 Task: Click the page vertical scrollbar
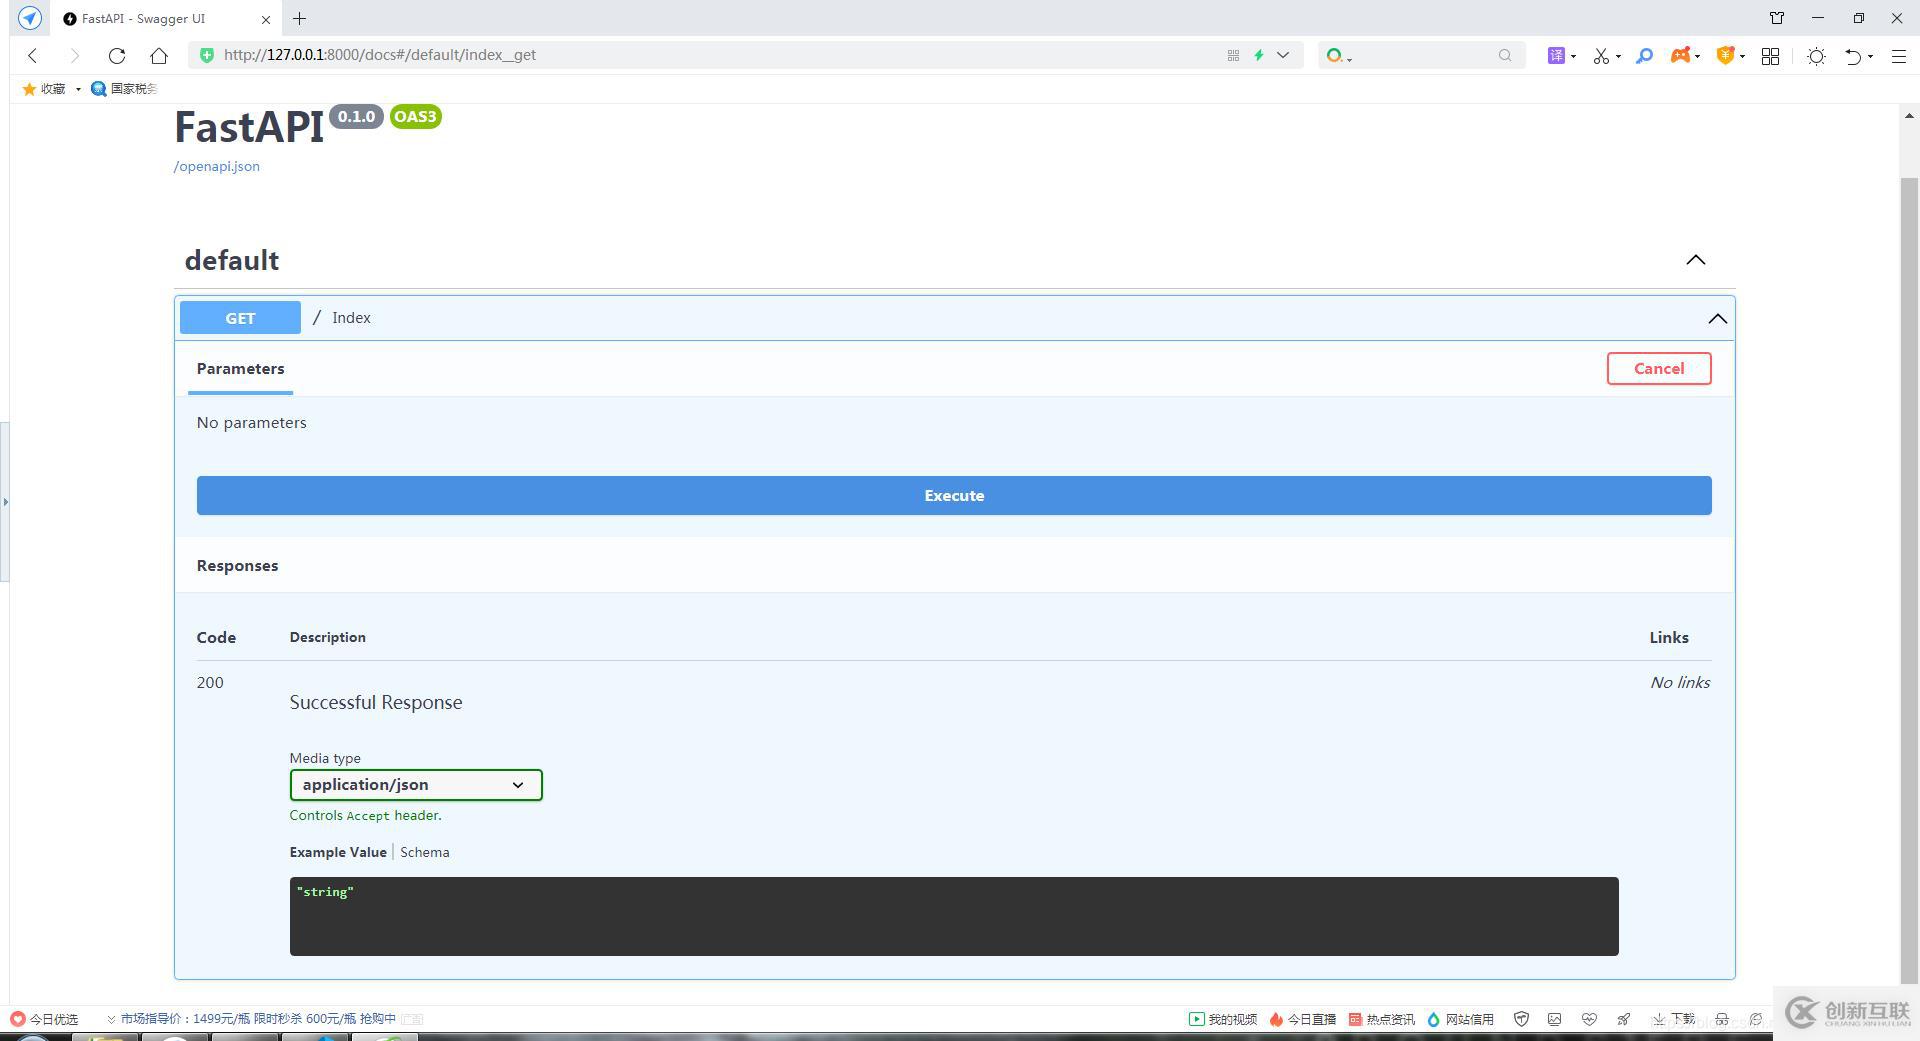click(x=1909, y=580)
